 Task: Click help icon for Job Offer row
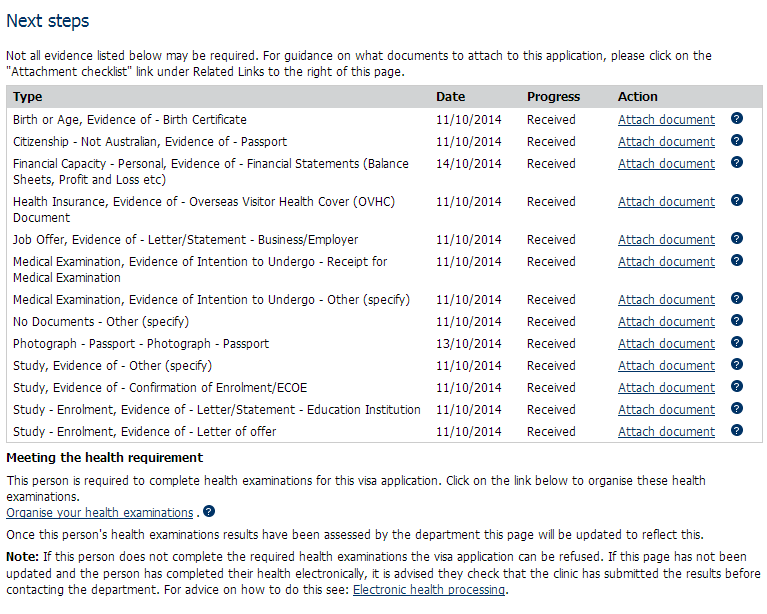pyautogui.click(x=737, y=239)
